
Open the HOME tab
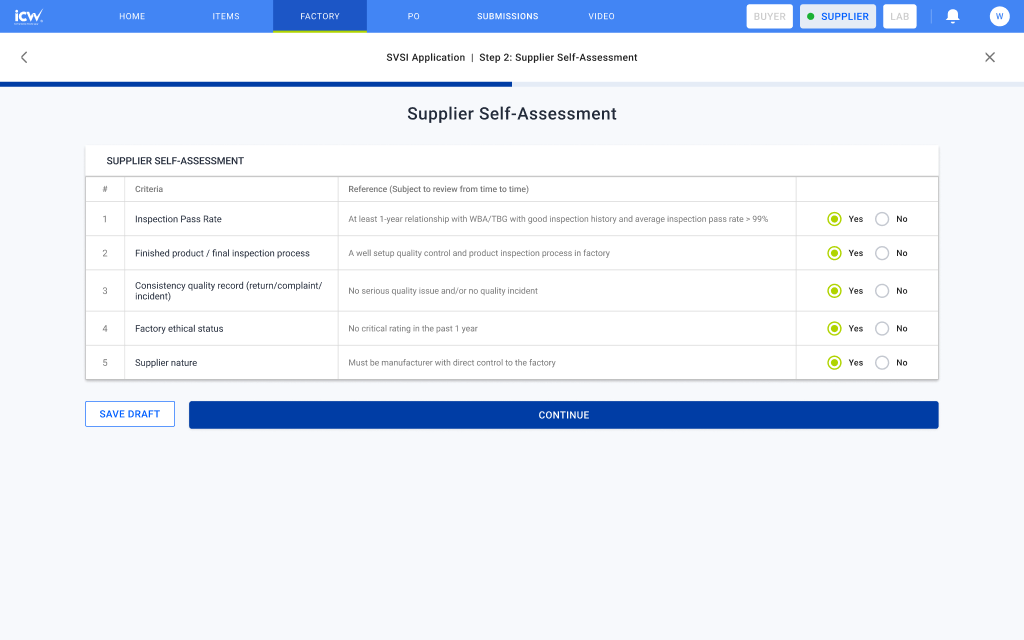(x=132, y=16)
